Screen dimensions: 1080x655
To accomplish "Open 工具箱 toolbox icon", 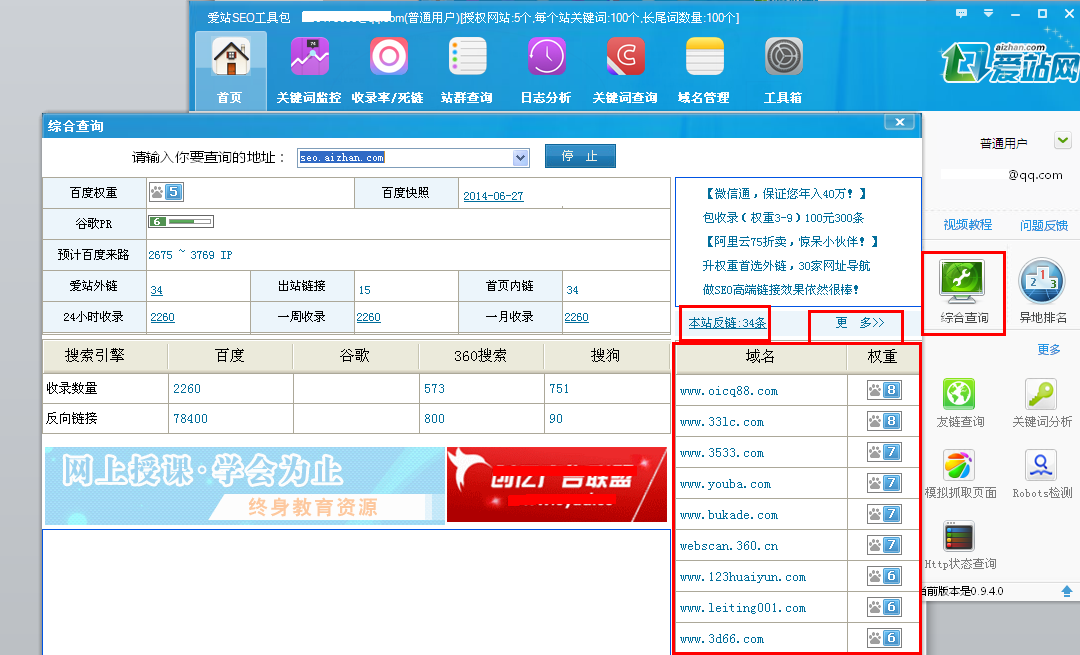I will pos(783,71).
